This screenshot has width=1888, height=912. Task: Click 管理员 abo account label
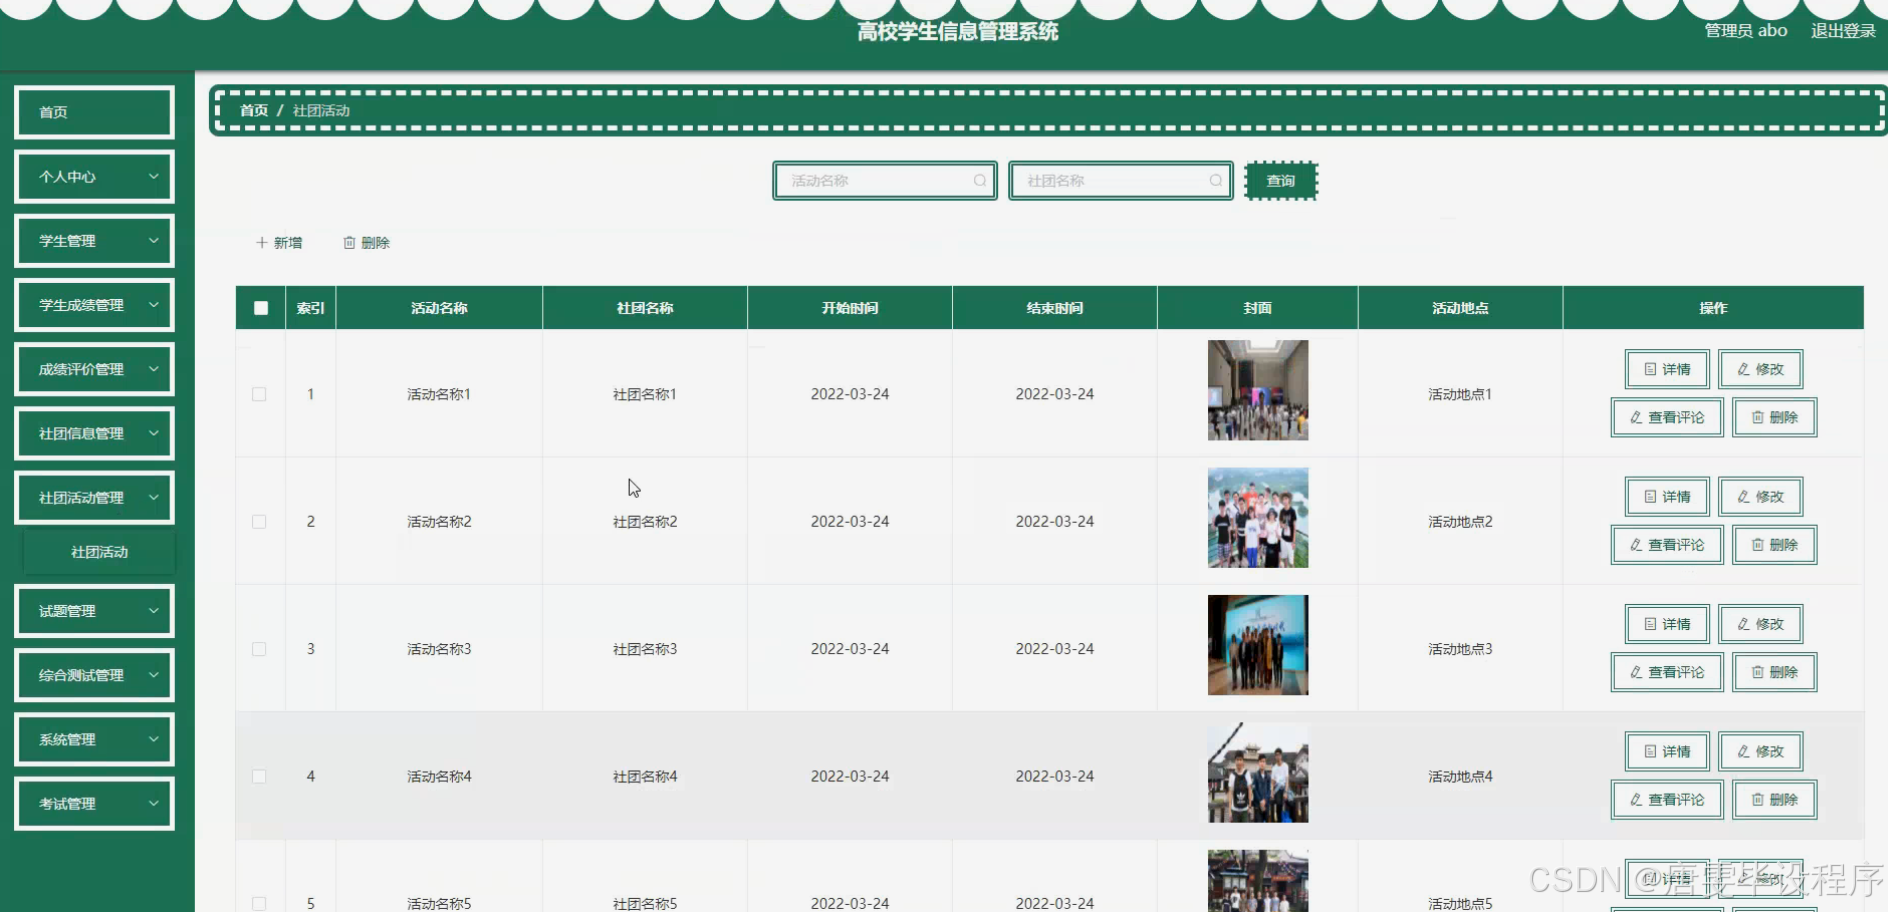[x=1746, y=31]
